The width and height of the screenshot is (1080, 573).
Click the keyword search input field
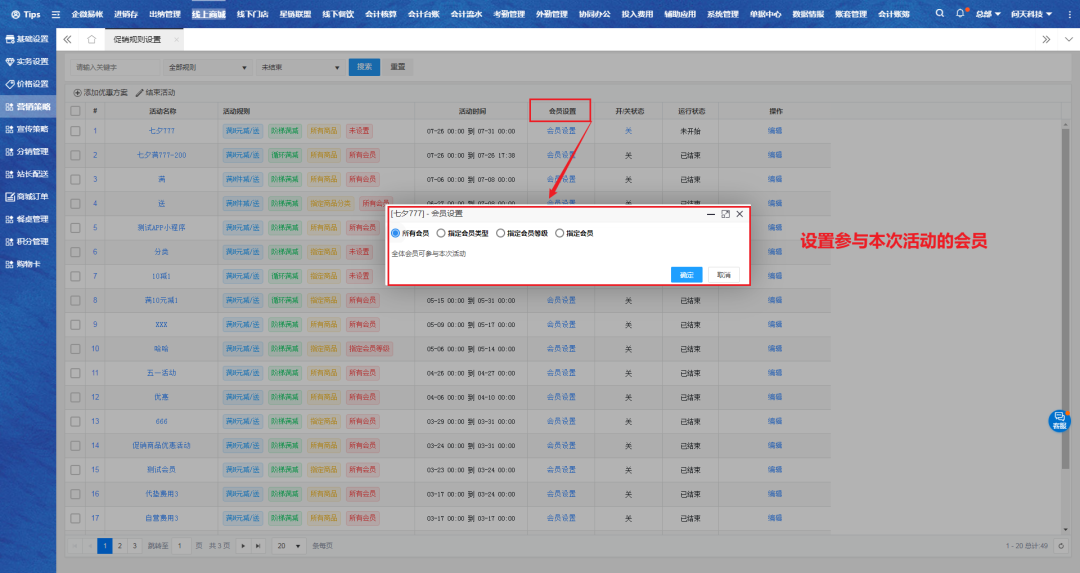coord(115,67)
